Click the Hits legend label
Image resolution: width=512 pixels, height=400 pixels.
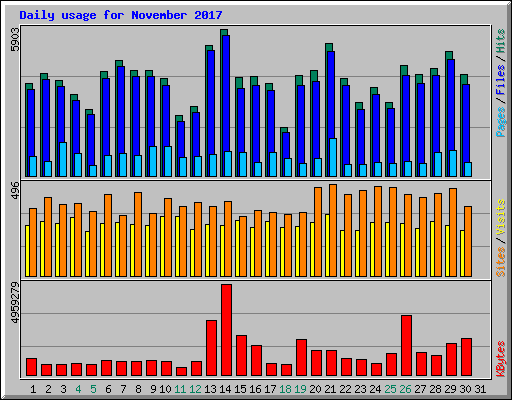click(501, 41)
